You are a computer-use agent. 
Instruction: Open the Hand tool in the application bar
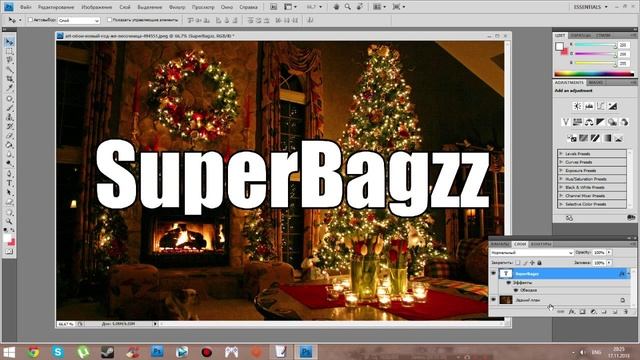coord(336,7)
